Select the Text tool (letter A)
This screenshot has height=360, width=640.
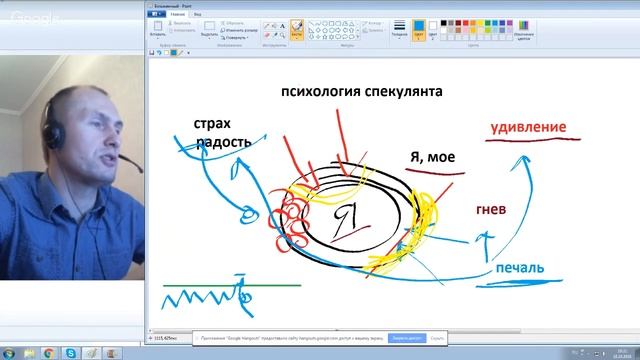[282, 26]
